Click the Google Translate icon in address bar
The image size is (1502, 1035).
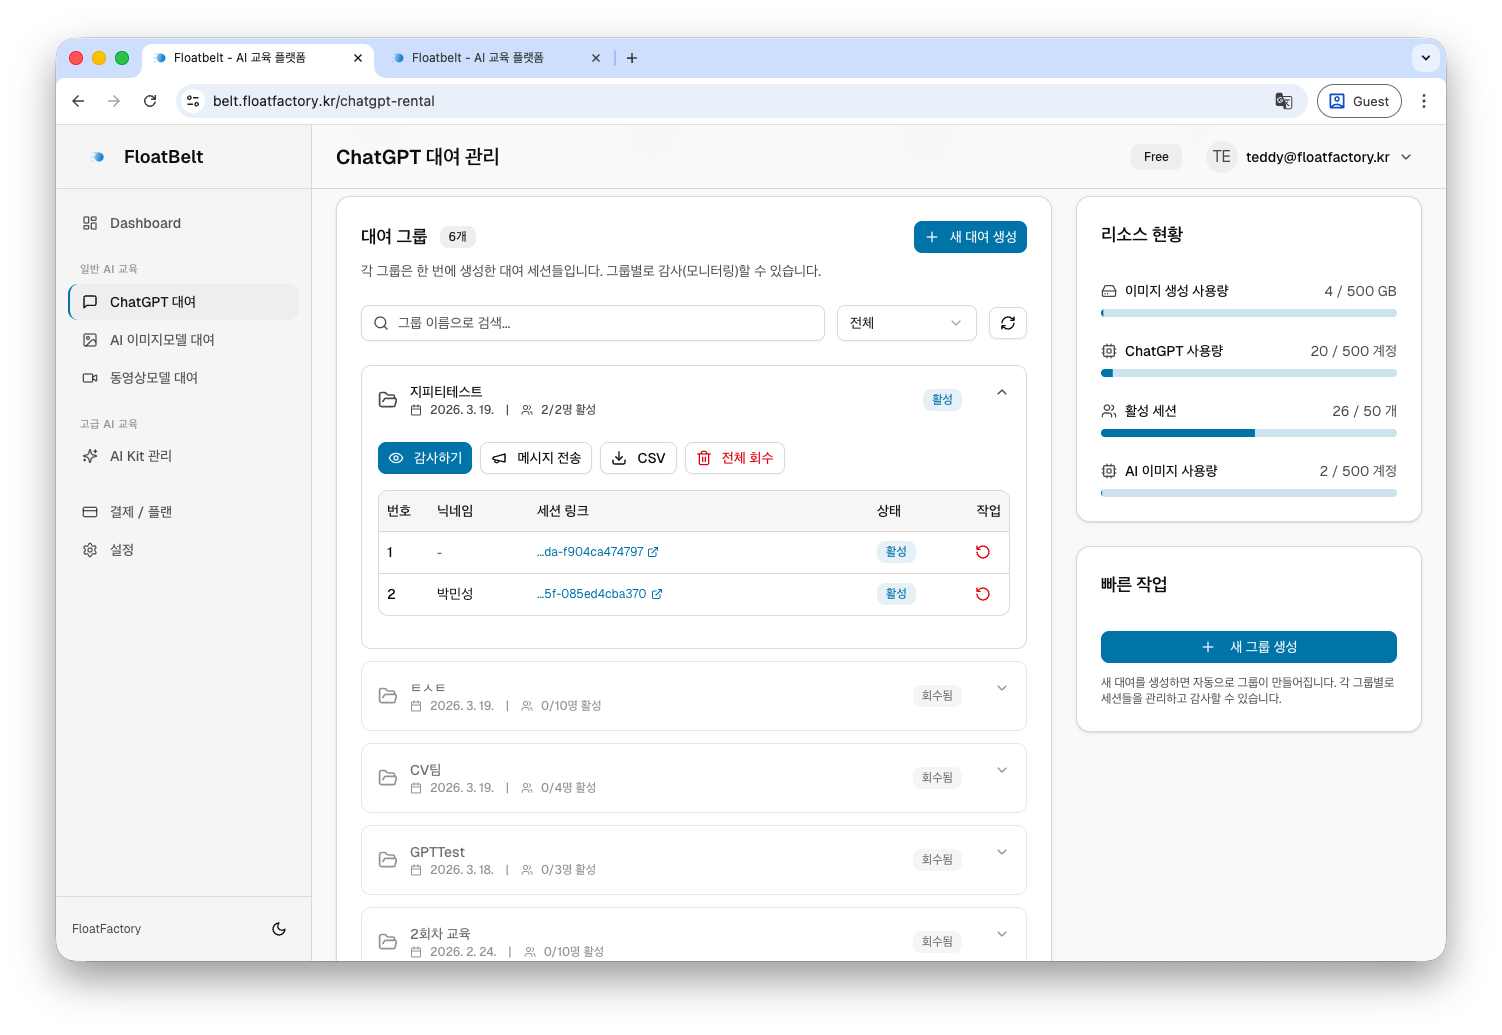(1284, 101)
